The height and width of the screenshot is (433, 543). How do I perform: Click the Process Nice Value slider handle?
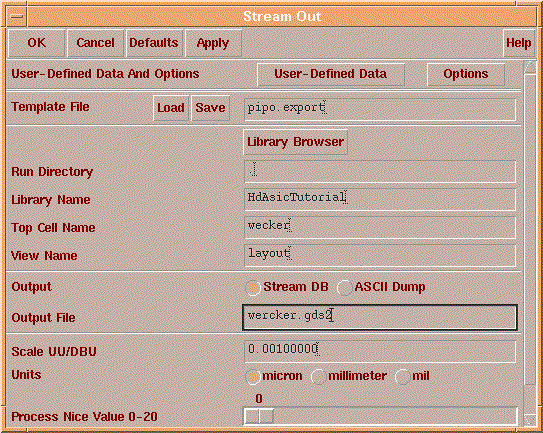point(259,416)
